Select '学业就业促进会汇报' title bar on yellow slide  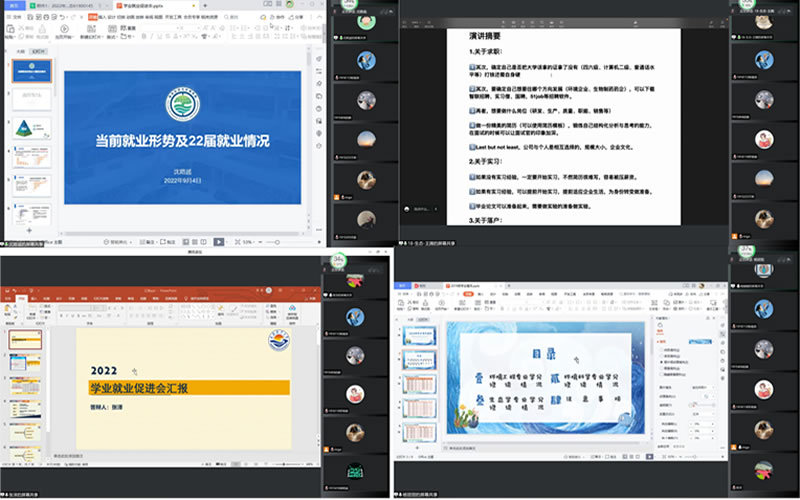188,386
